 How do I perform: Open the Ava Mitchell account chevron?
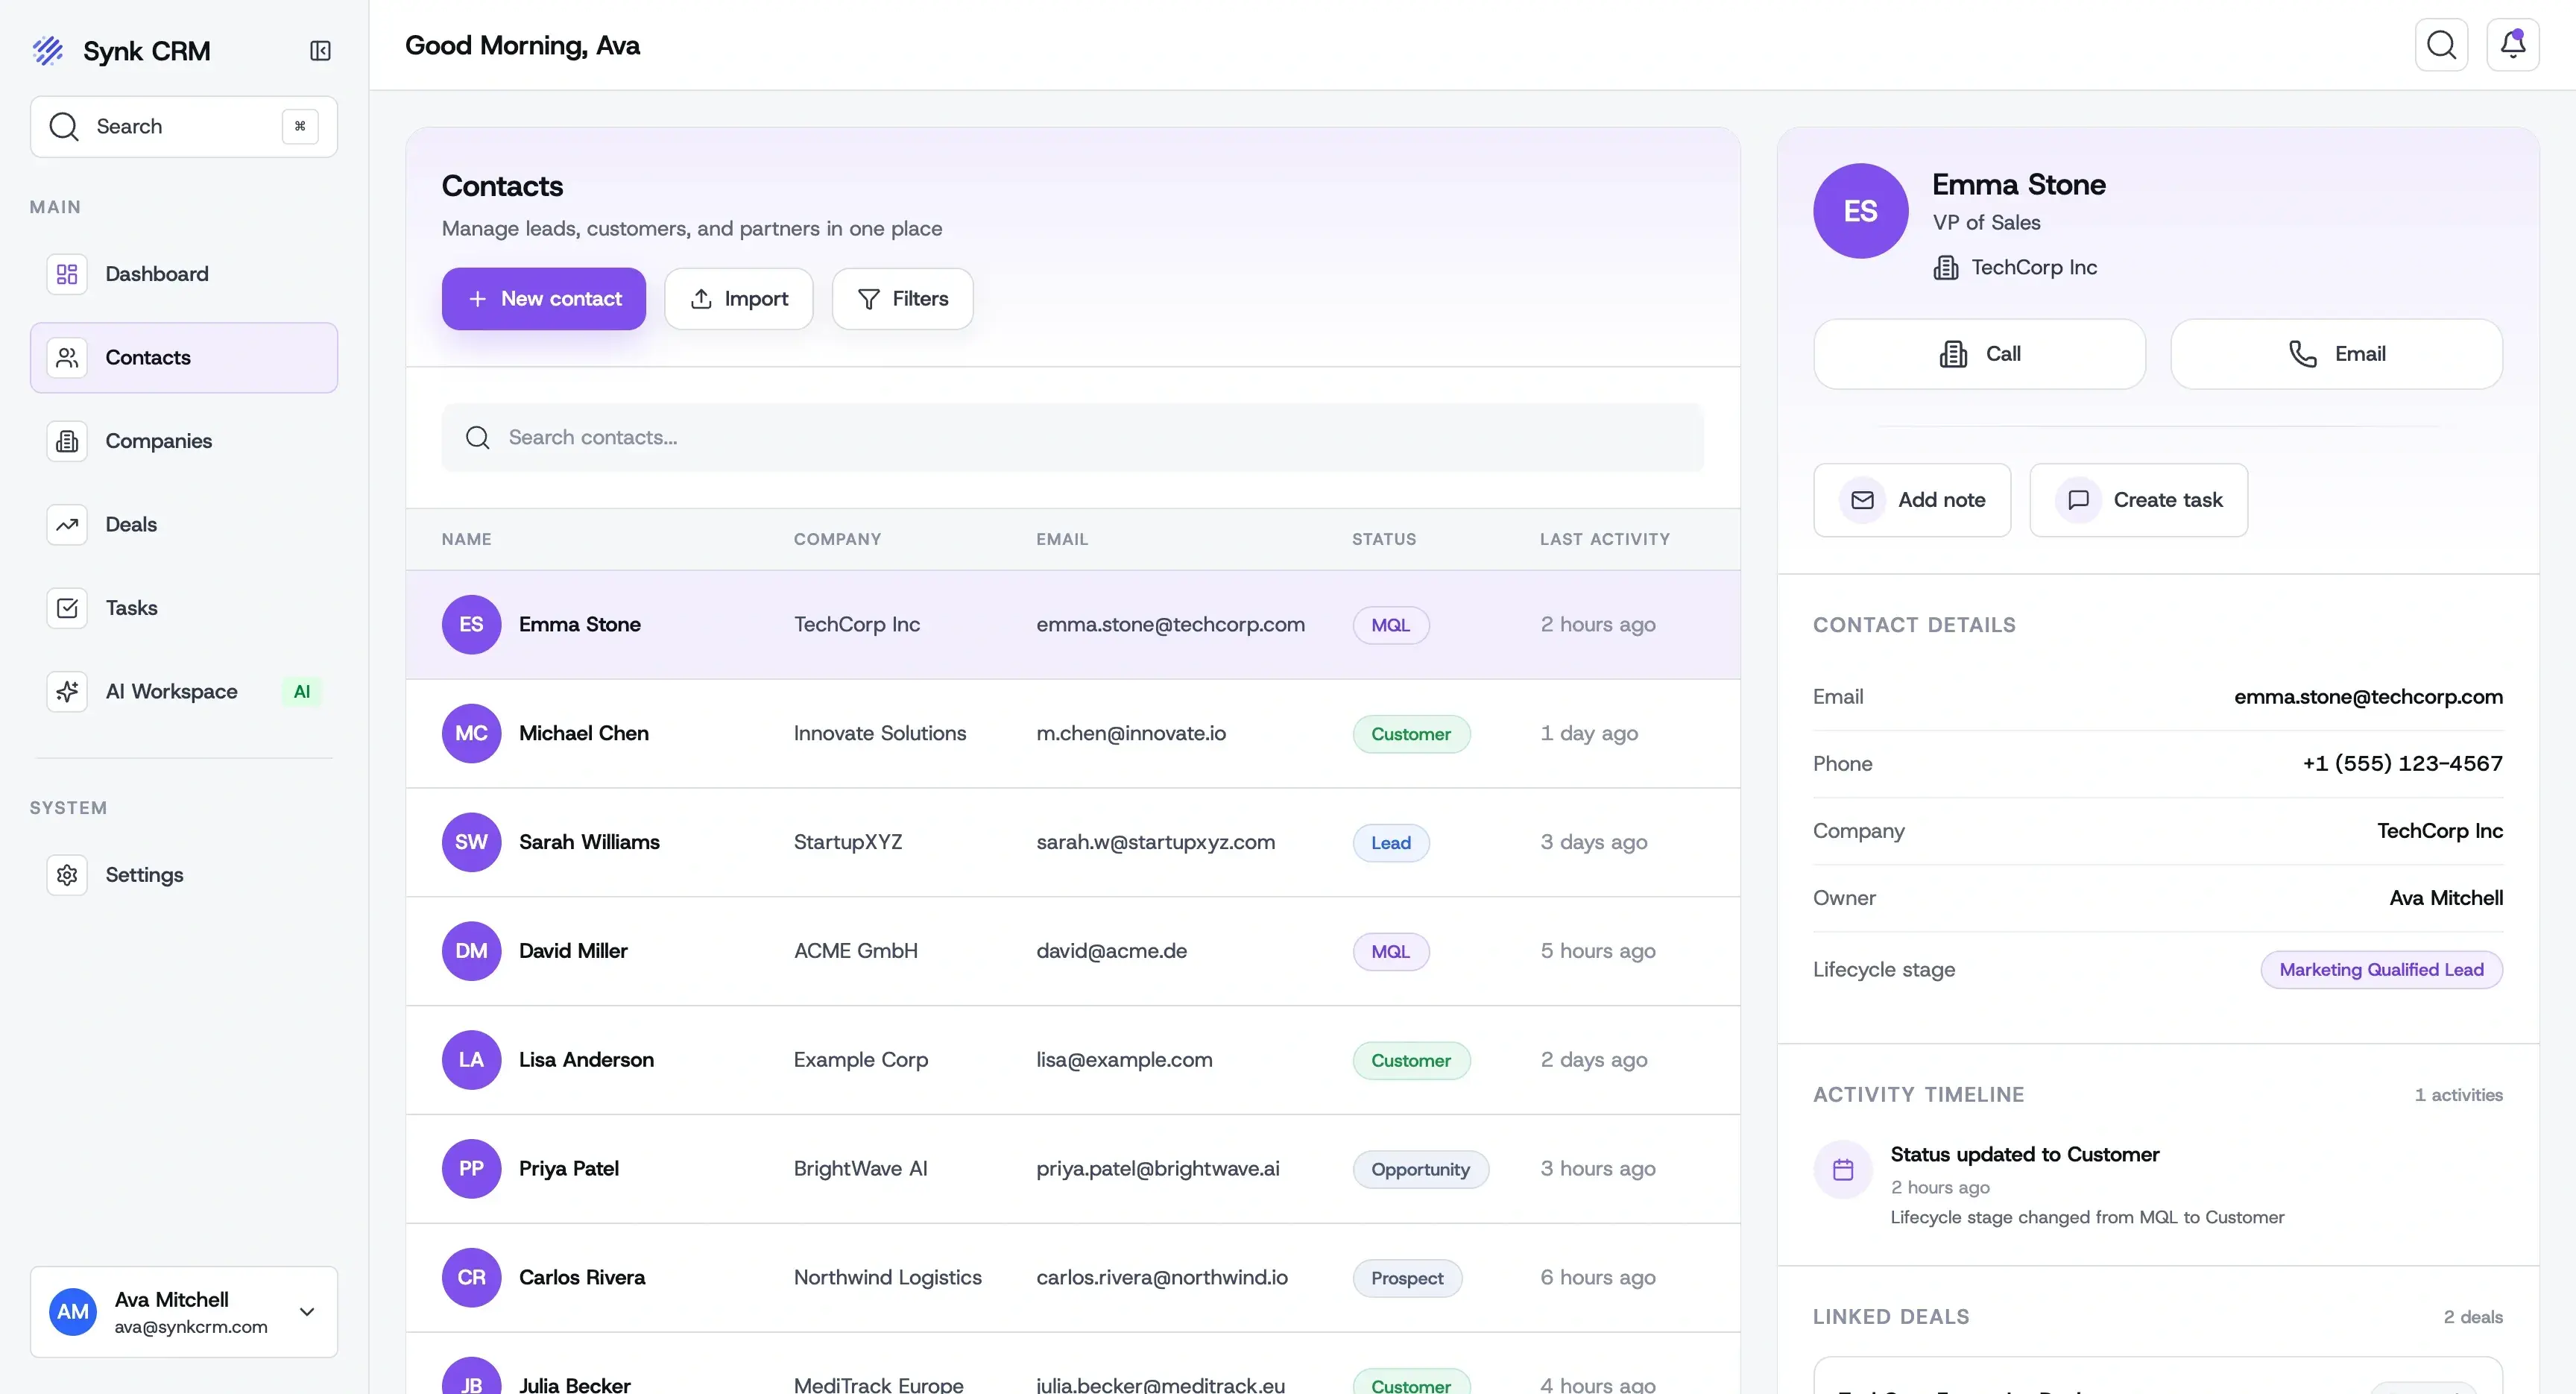[308, 1312]
